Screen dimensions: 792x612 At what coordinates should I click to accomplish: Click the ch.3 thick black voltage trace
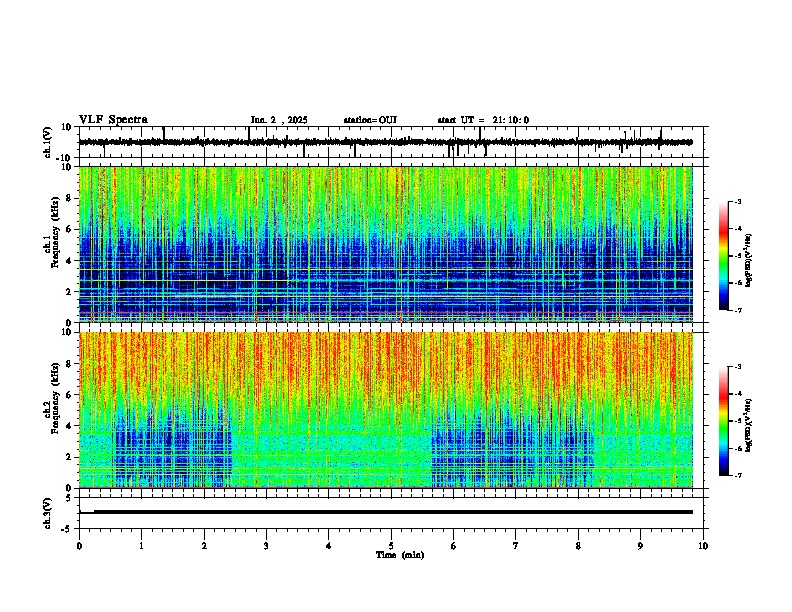[393, 512]
